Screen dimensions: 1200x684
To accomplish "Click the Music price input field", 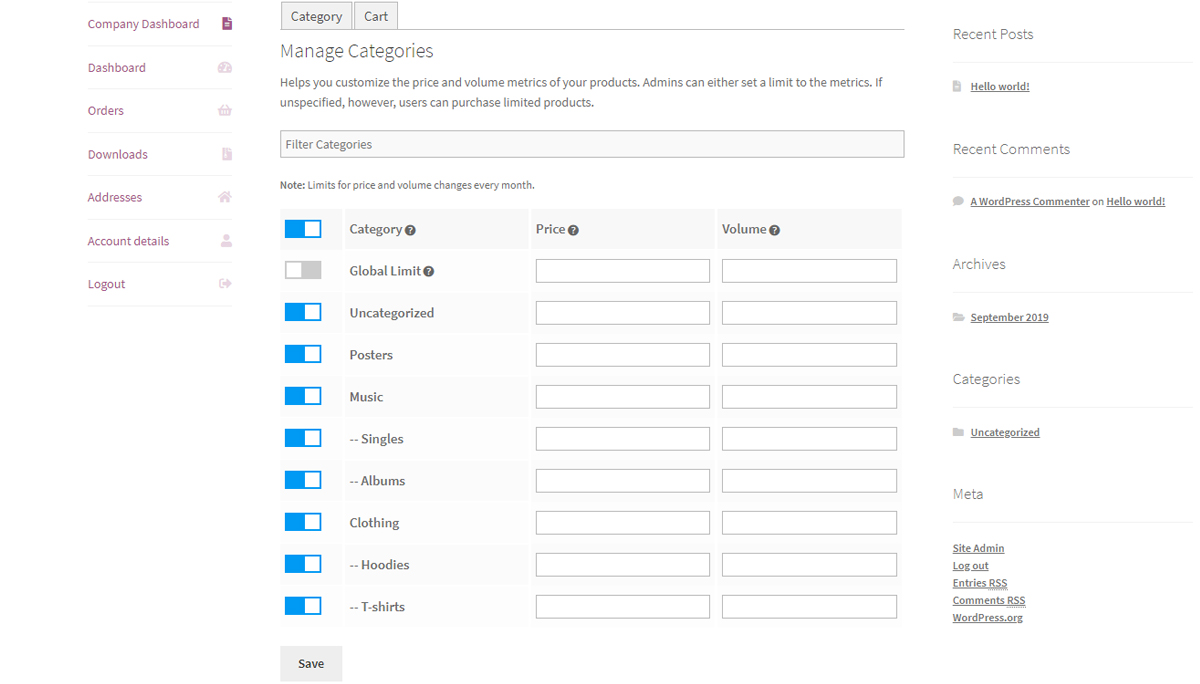I will [x=622, y=397].
